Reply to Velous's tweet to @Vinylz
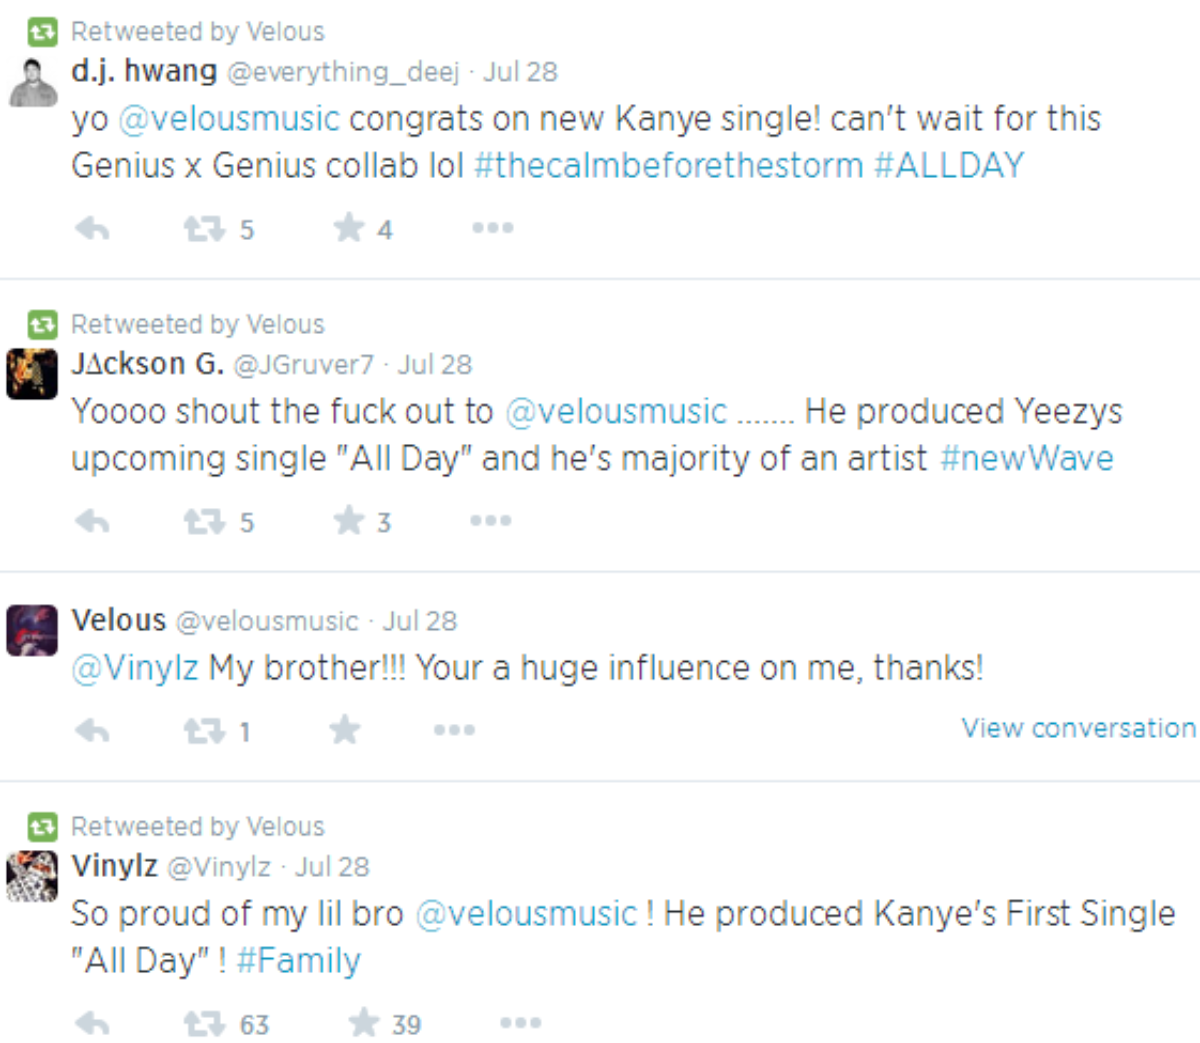This screenshot has height=1043, width=1200. pos(92,731)
